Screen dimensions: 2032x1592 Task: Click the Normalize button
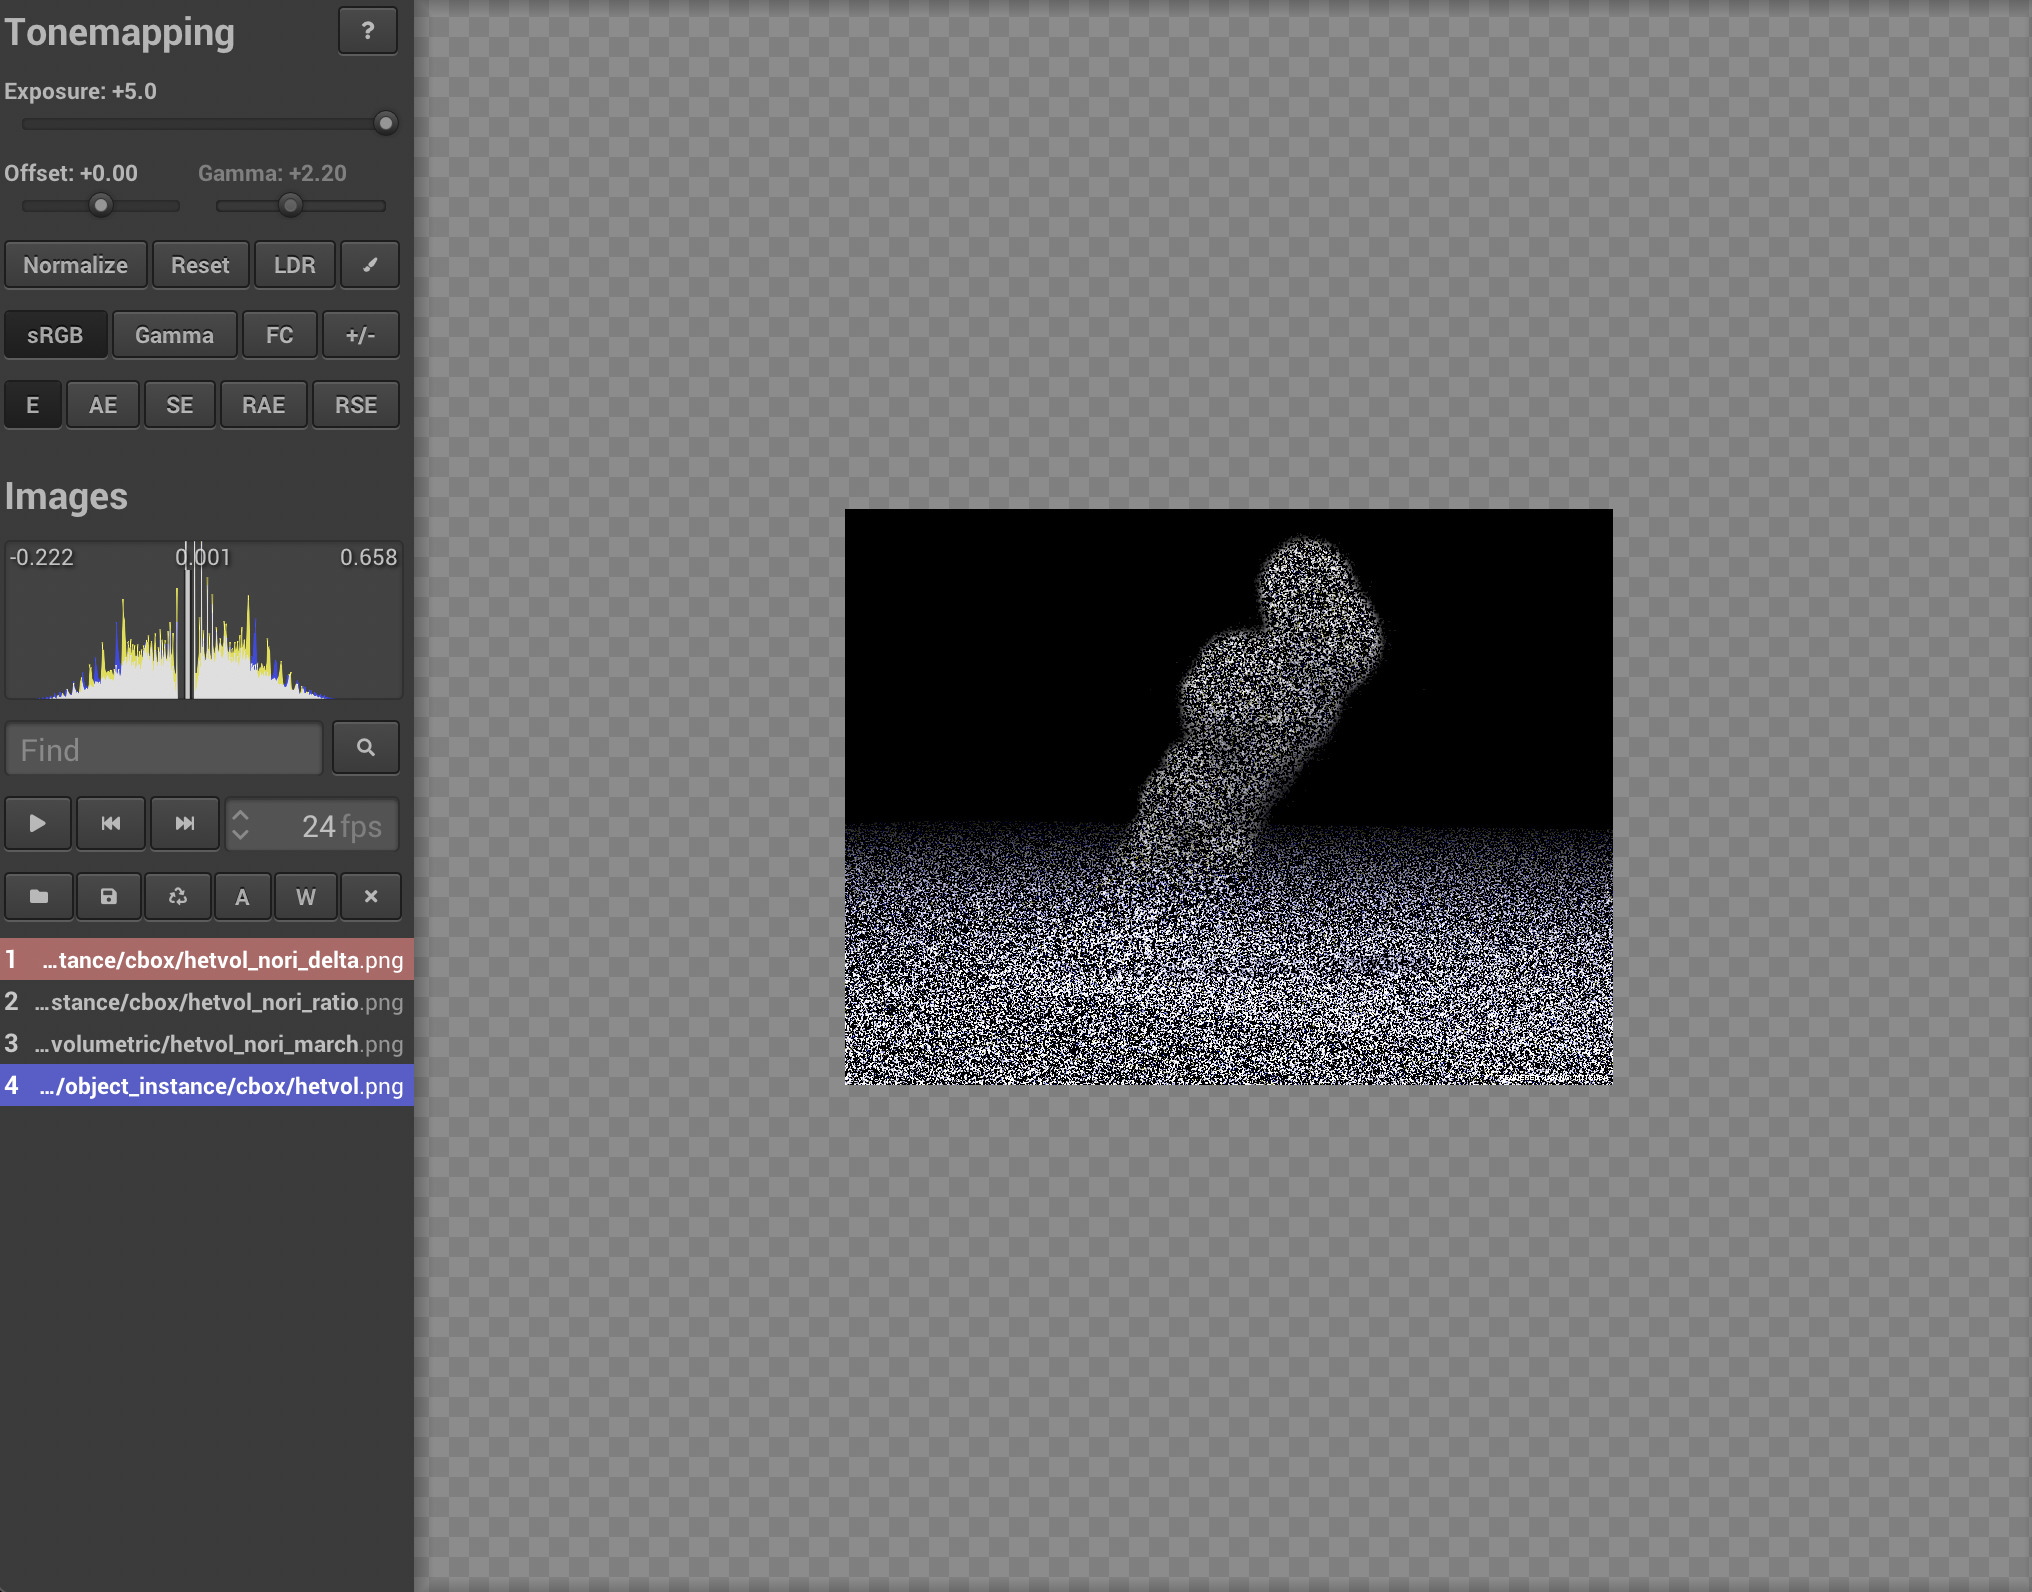[x=76, y=265]
